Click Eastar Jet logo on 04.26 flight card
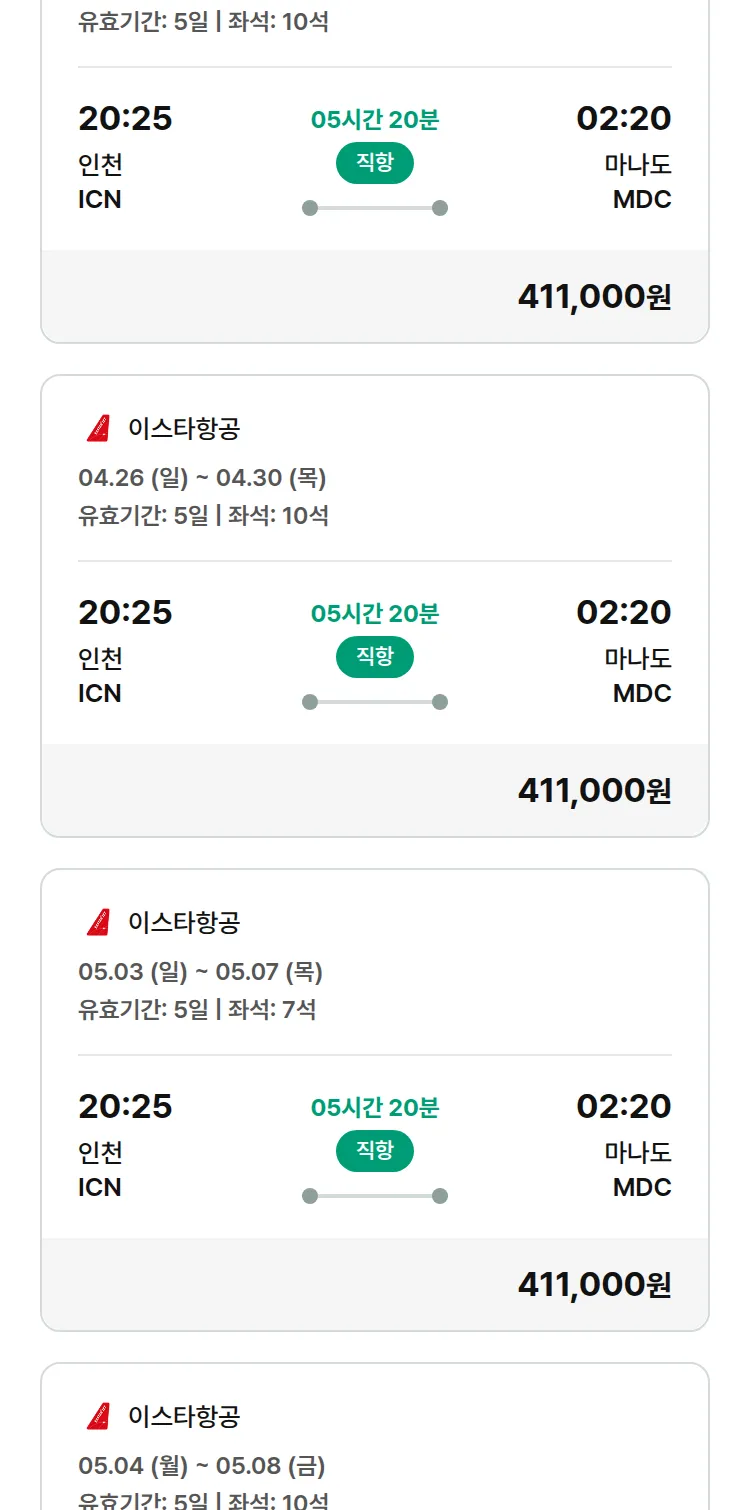The image size is (750, 1510). [98, 429]
